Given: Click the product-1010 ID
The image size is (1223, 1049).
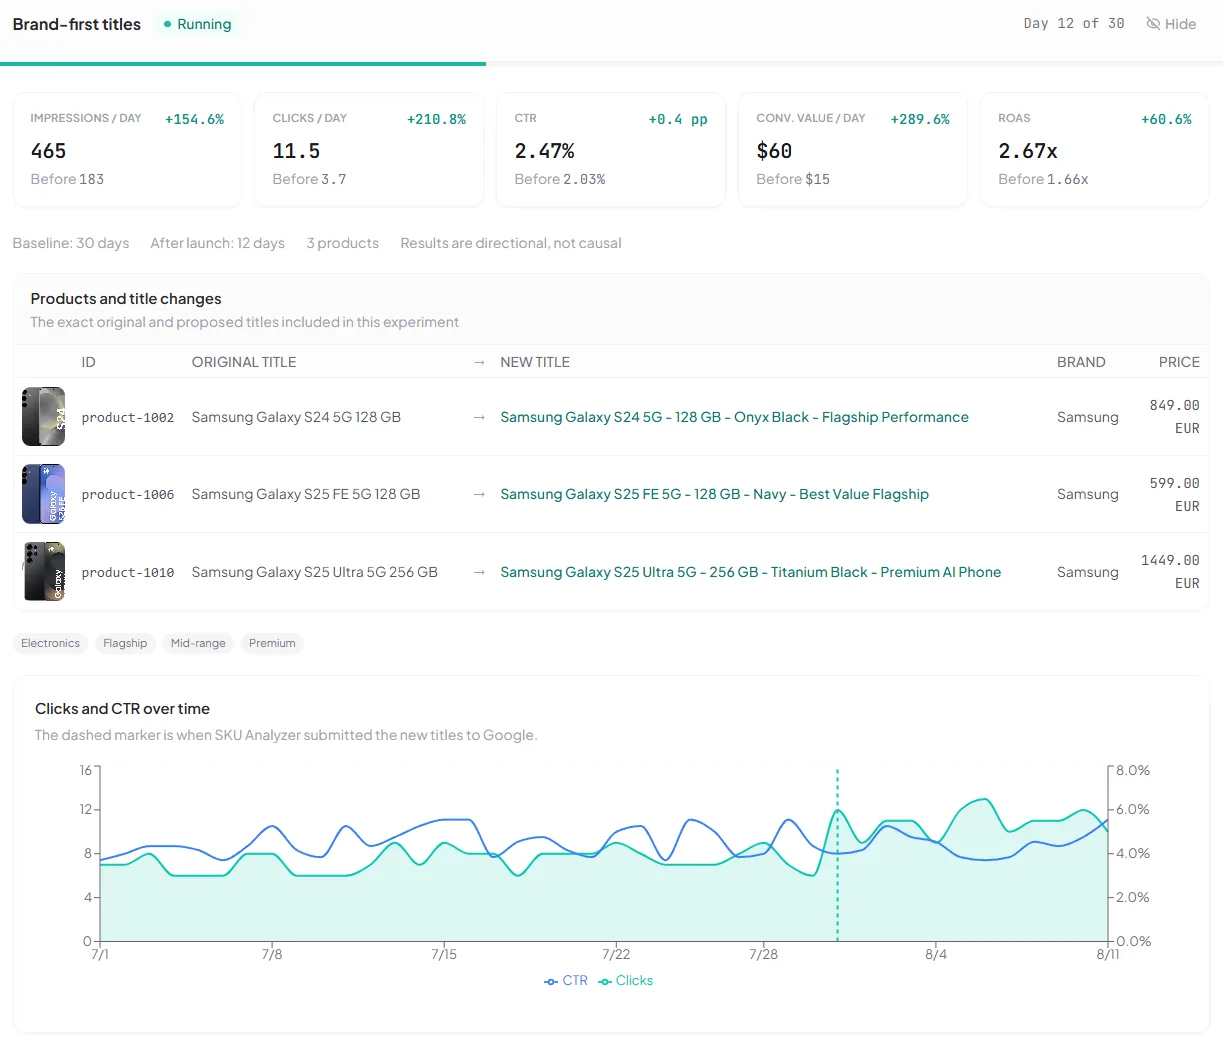Looking at the screenshot, I should point(128,573).
